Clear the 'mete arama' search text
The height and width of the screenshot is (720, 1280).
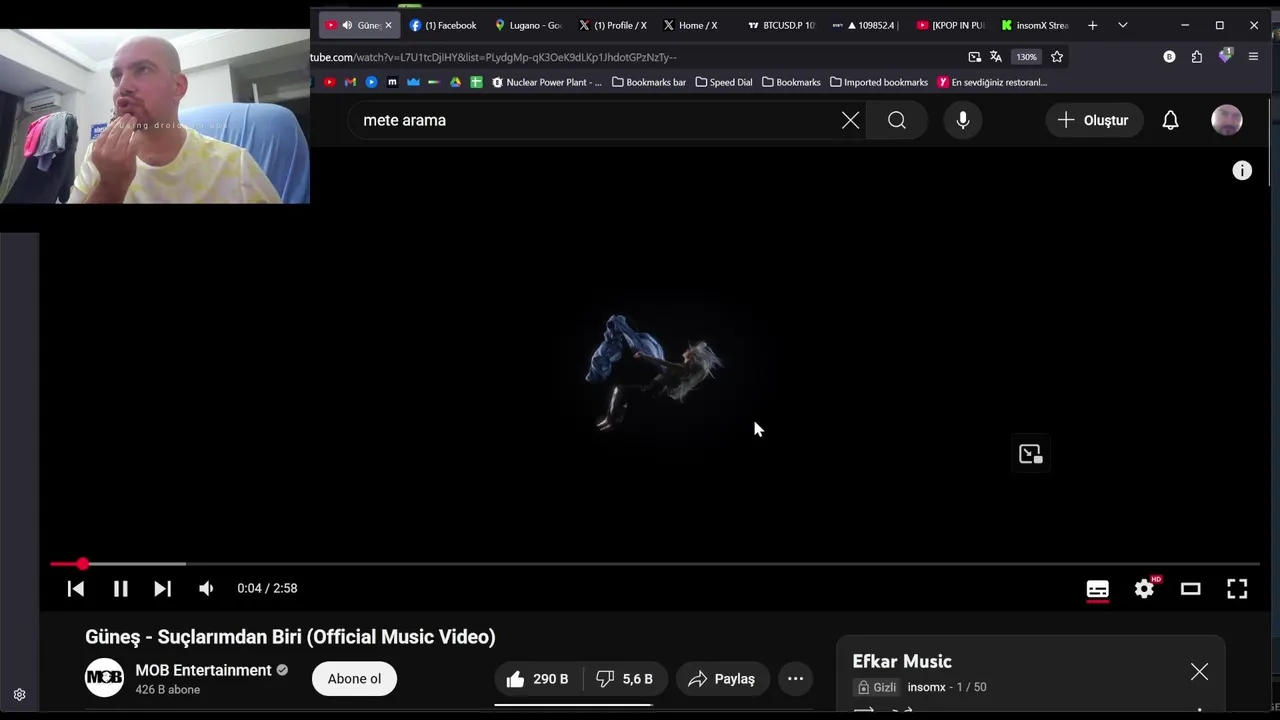coord(850,120)
